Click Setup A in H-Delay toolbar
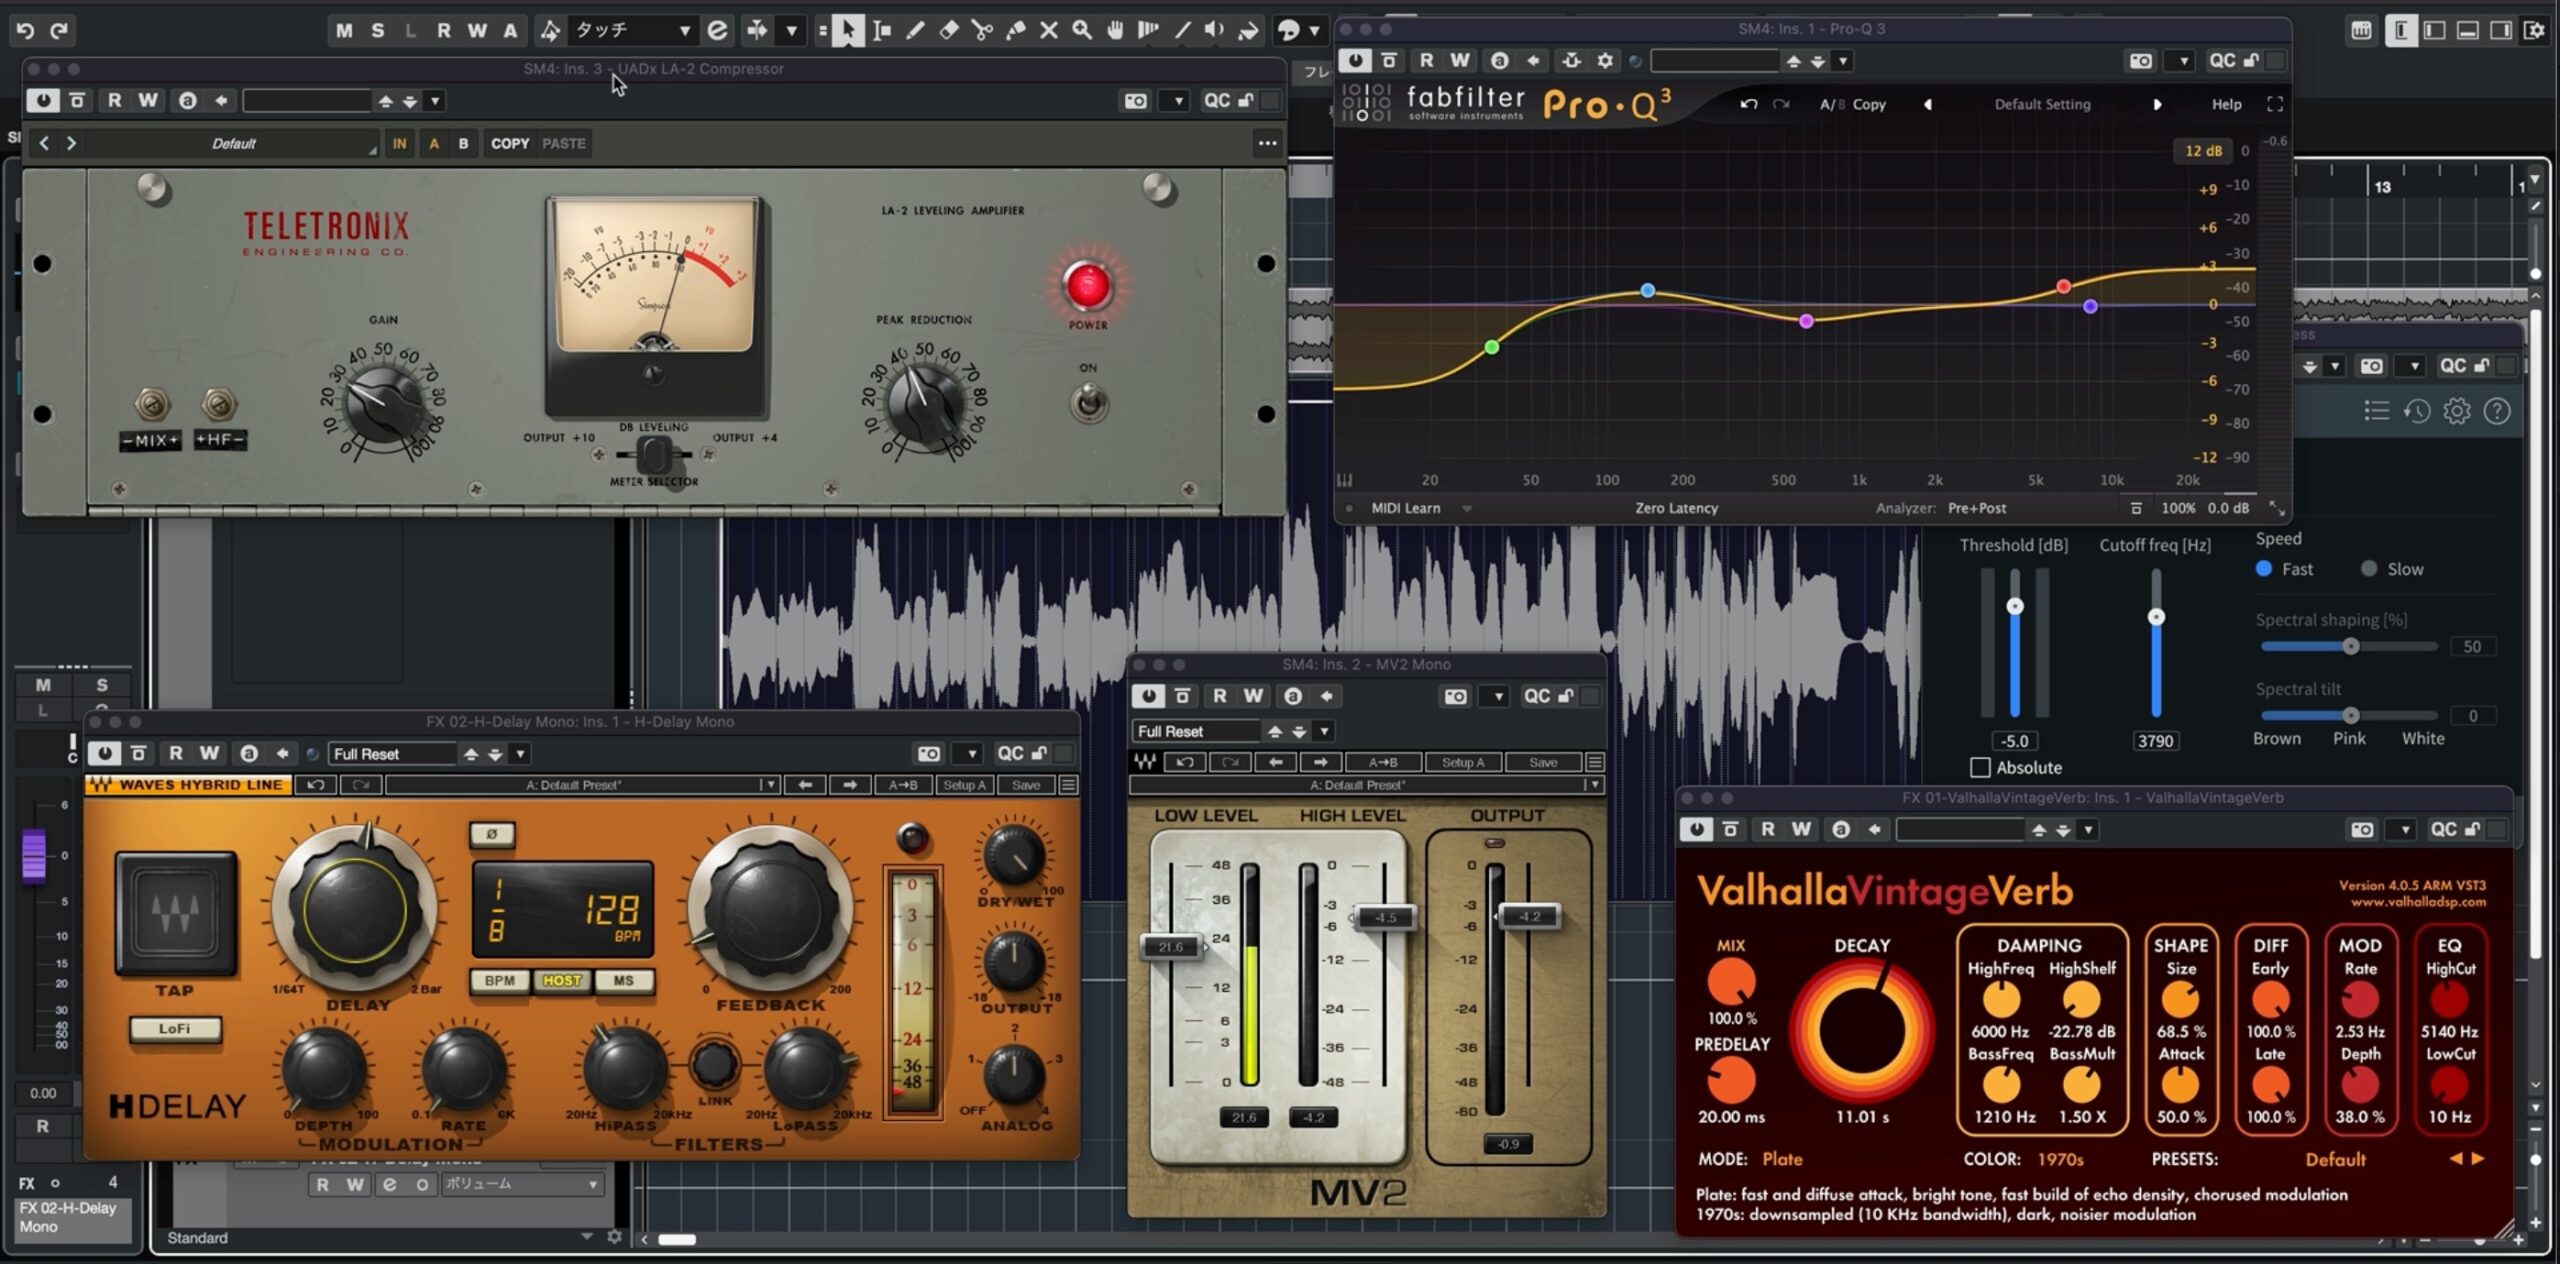This screenshot has width=2560, height=1264. 965,785
